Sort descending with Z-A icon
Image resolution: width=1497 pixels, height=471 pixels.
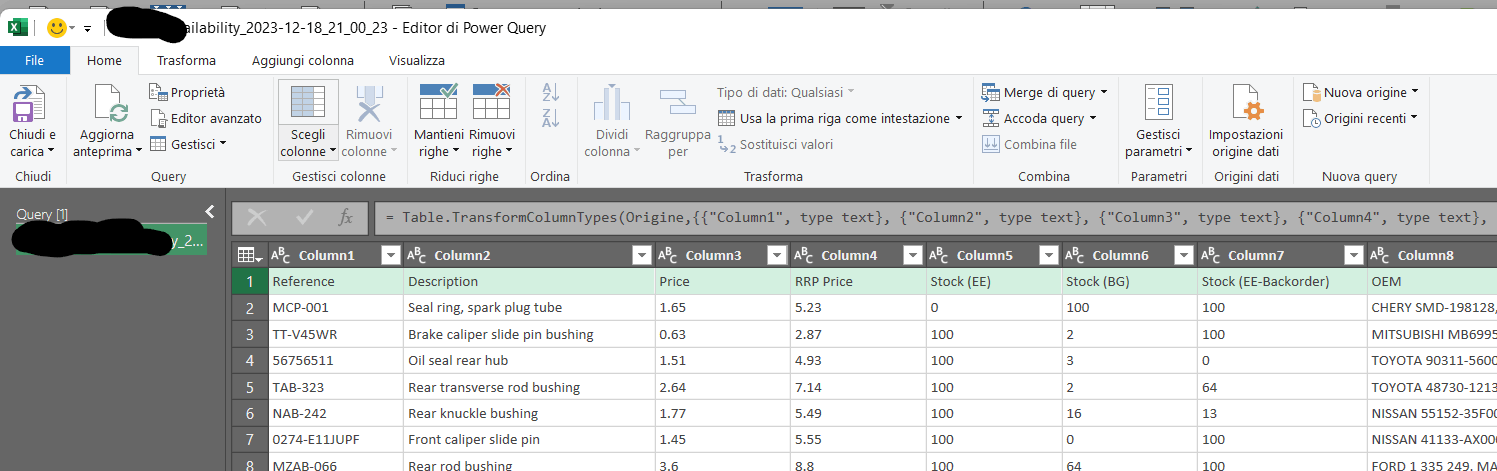pos(550,118)
